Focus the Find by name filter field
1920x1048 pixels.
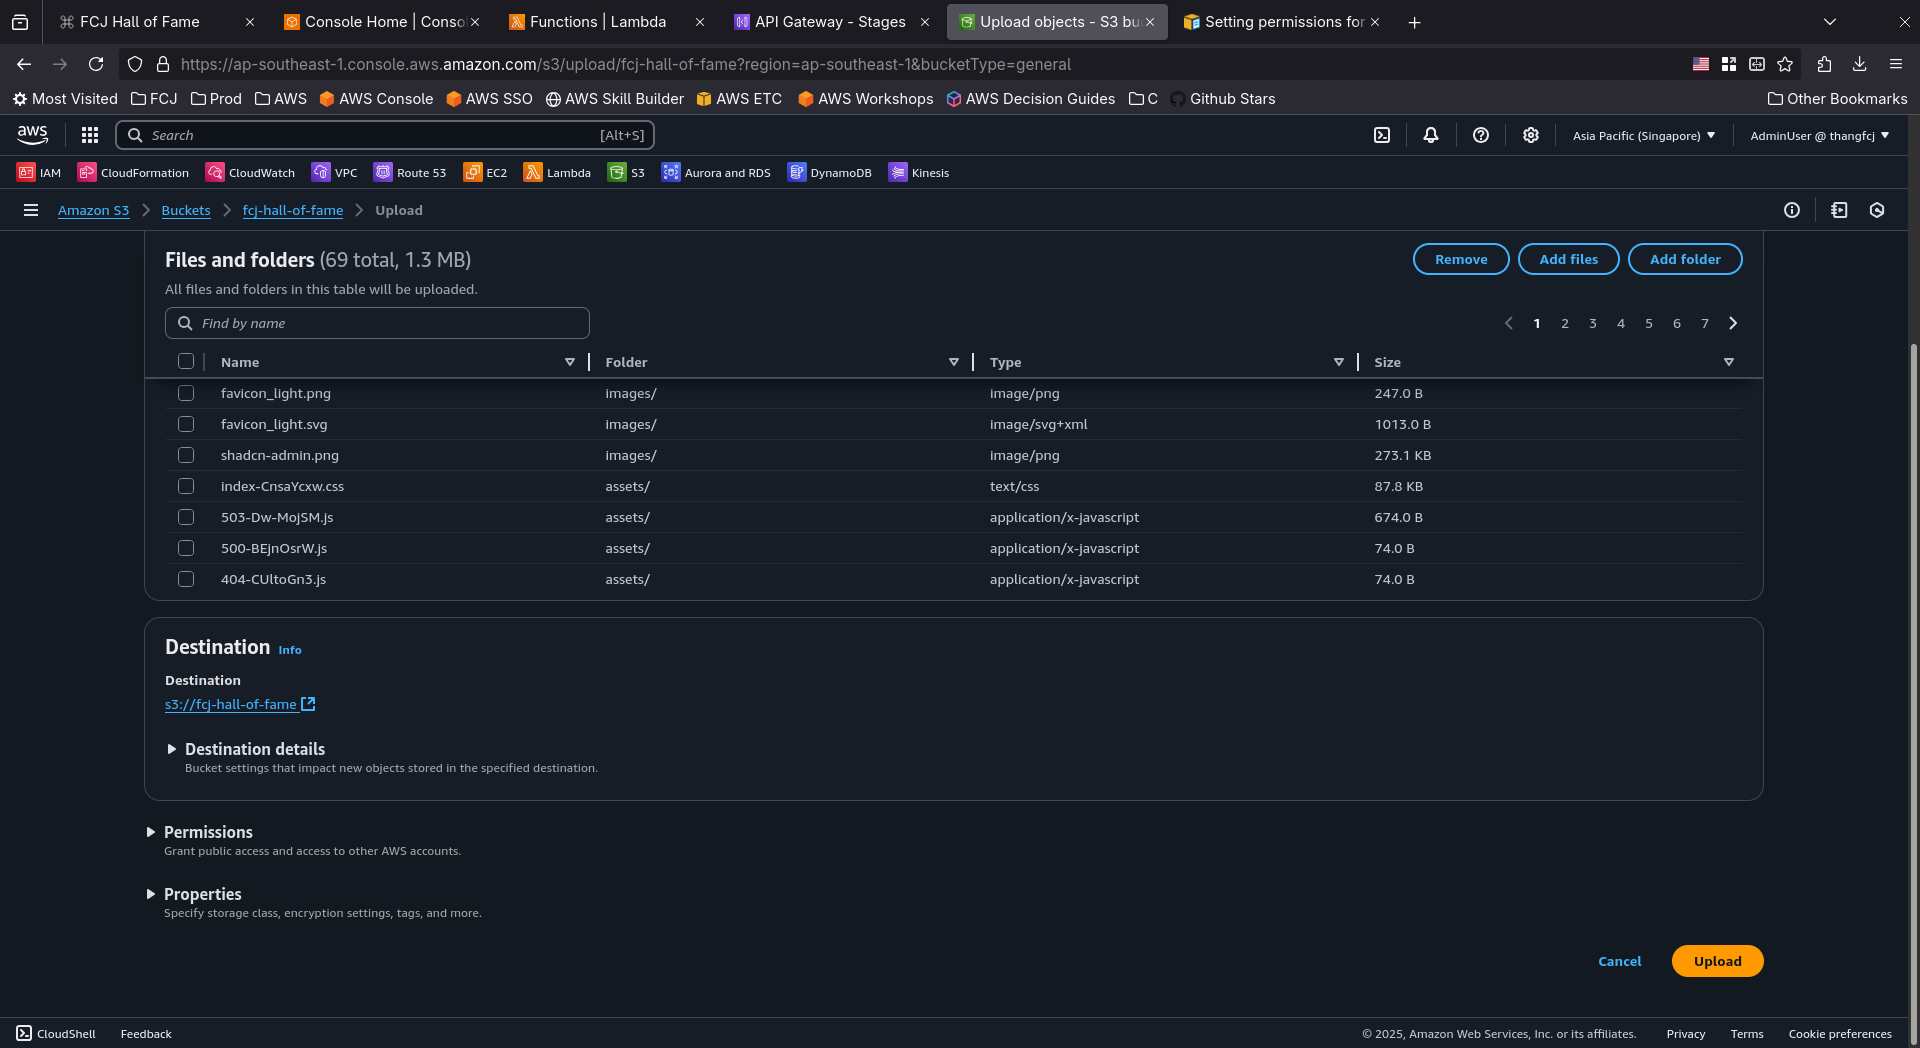(377, 323)
